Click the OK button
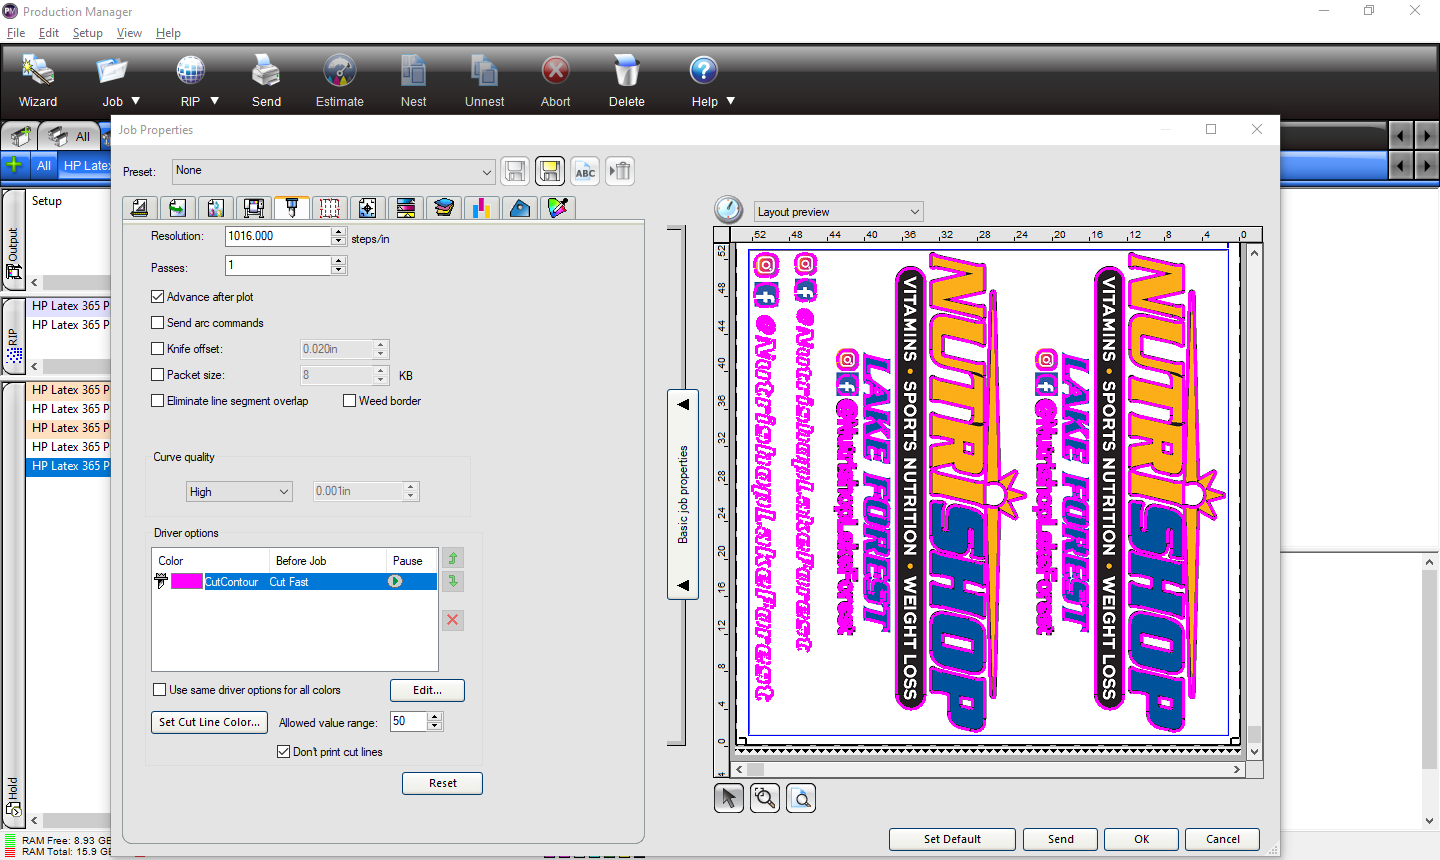Image resolution: width=1440 pixels, height=860 pixels. coord(1141,839)
